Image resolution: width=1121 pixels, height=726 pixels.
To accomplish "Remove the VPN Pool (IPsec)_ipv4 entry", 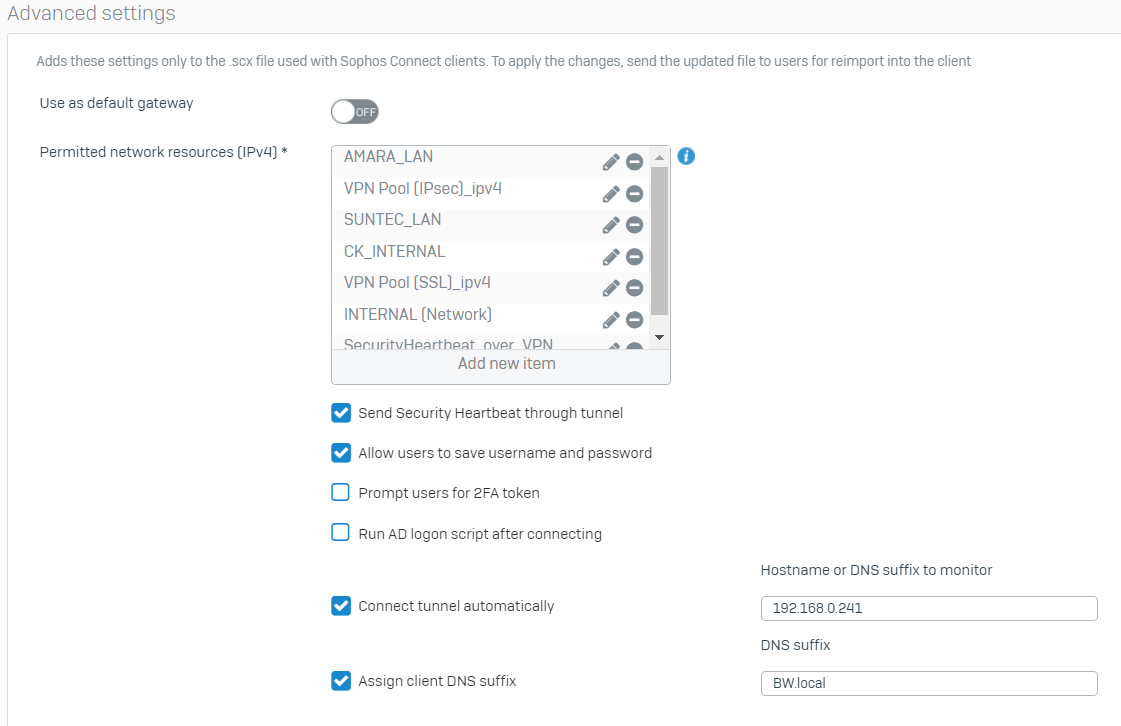I will coord(634,194).
